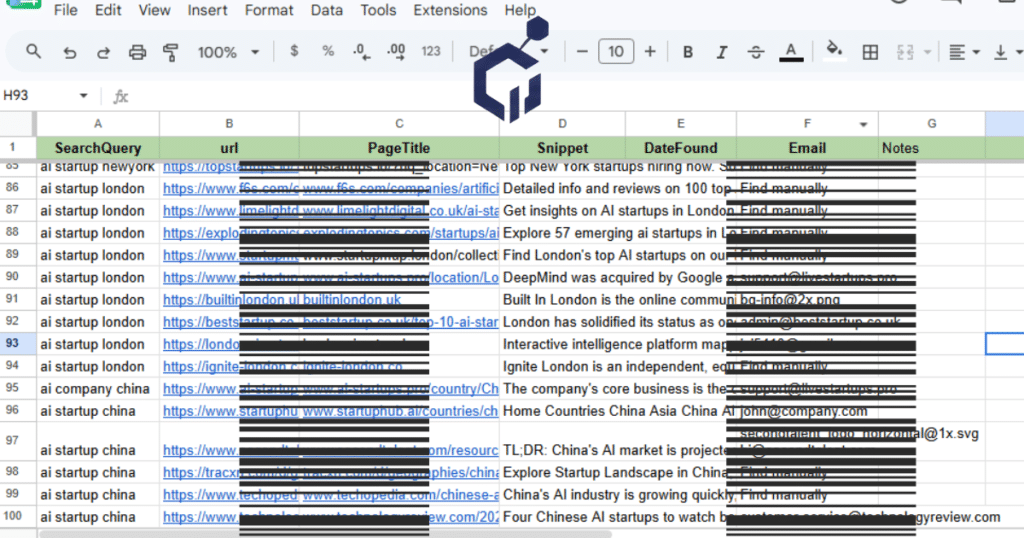Viewport: 1024px width, 538px height.
Task: Open the Help menu
Action: 520,10
